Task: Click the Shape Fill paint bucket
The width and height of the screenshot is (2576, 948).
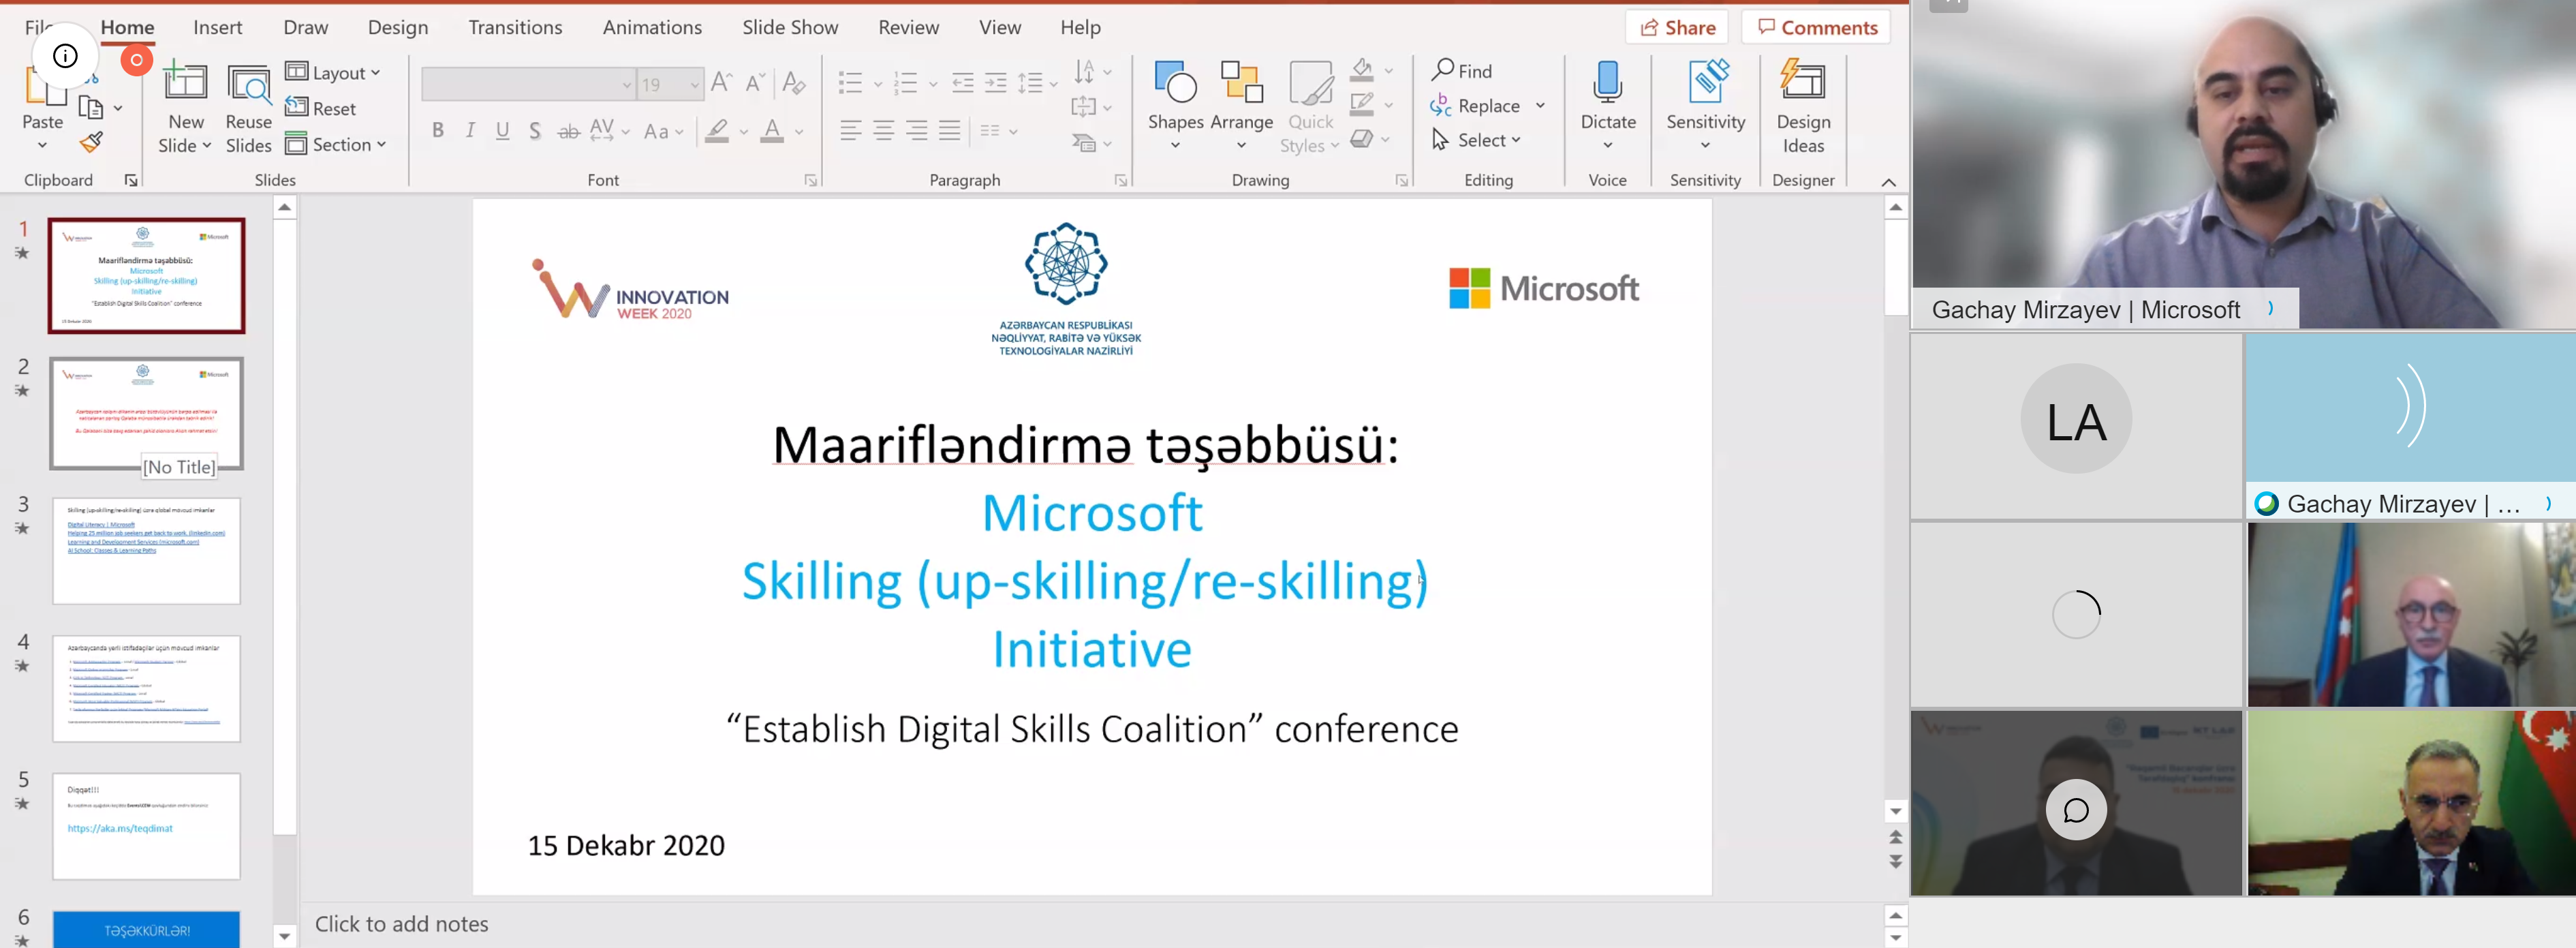Action: tap(1361, 70)
